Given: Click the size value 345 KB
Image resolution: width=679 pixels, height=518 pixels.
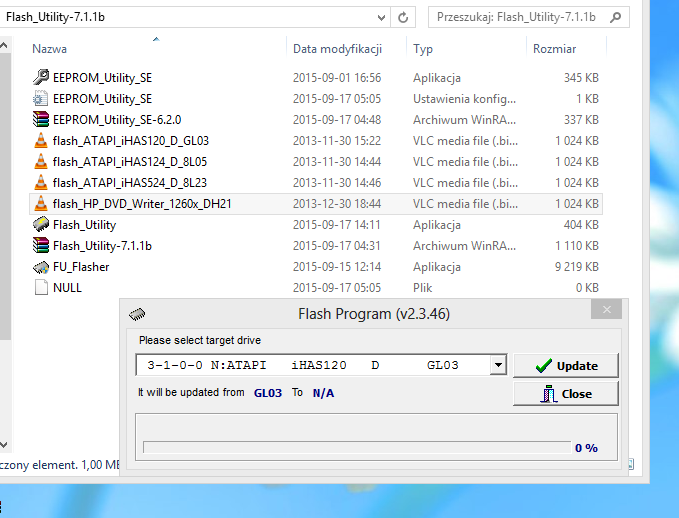Looking at the screenshot, I should click(581, 78).
